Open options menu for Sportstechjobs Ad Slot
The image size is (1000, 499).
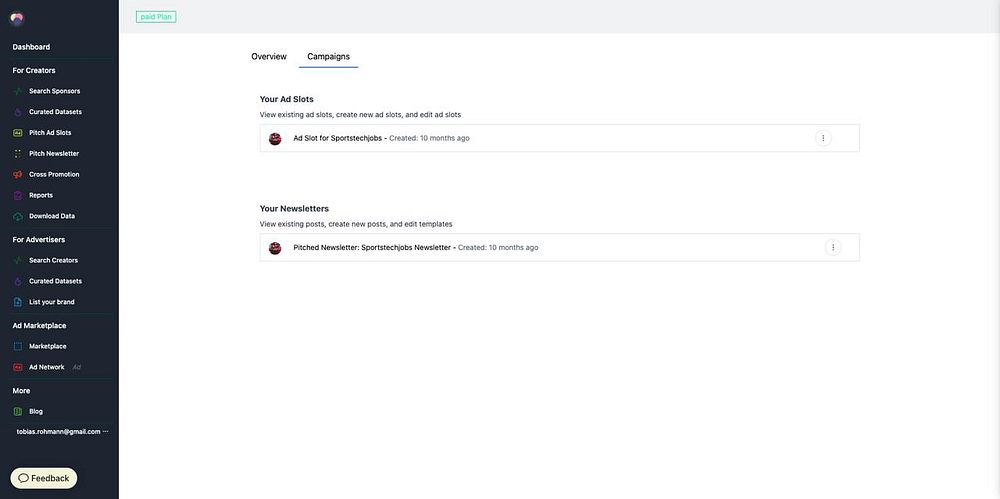pos(823,138)
